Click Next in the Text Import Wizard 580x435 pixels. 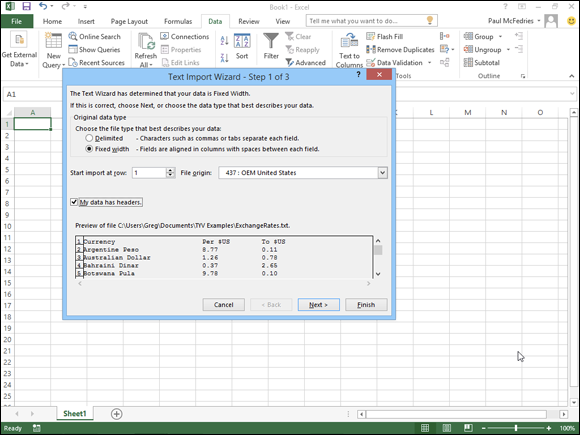(318, 305)
